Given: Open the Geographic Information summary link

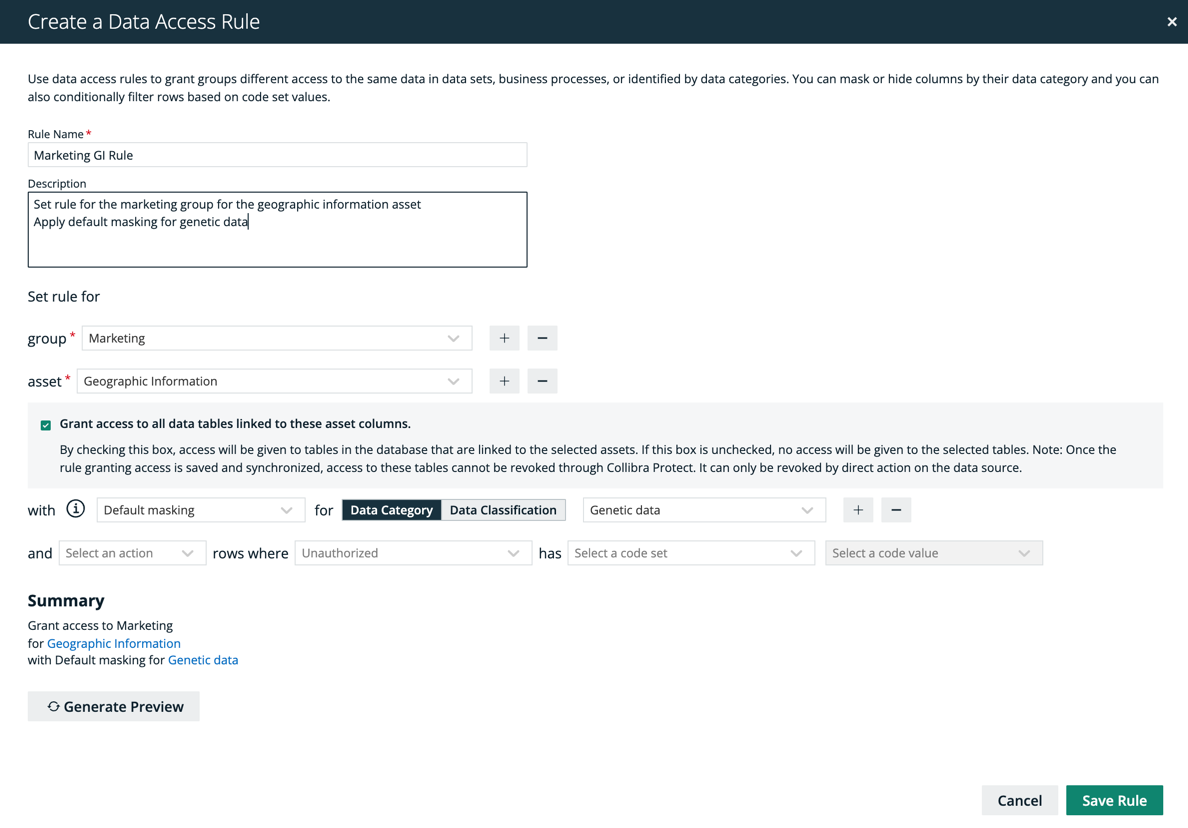Looking at the screenshot, I should (114, 643).
